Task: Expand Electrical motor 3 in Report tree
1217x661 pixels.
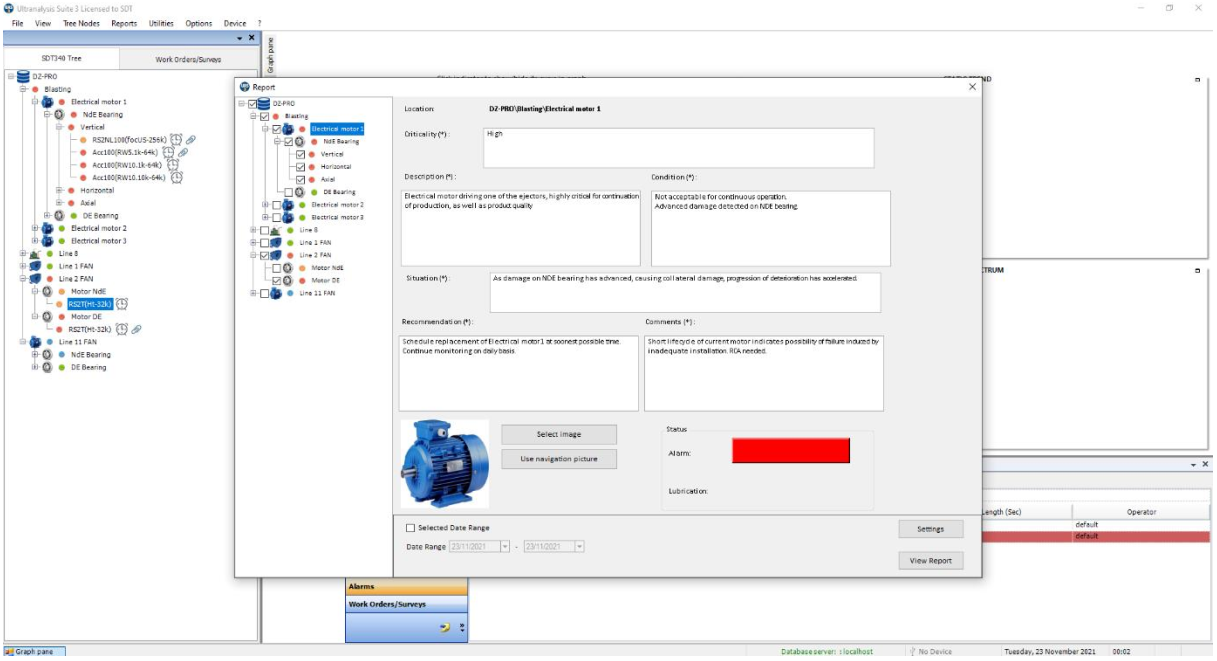Action: pyautogui.click(x=265, y=217)
